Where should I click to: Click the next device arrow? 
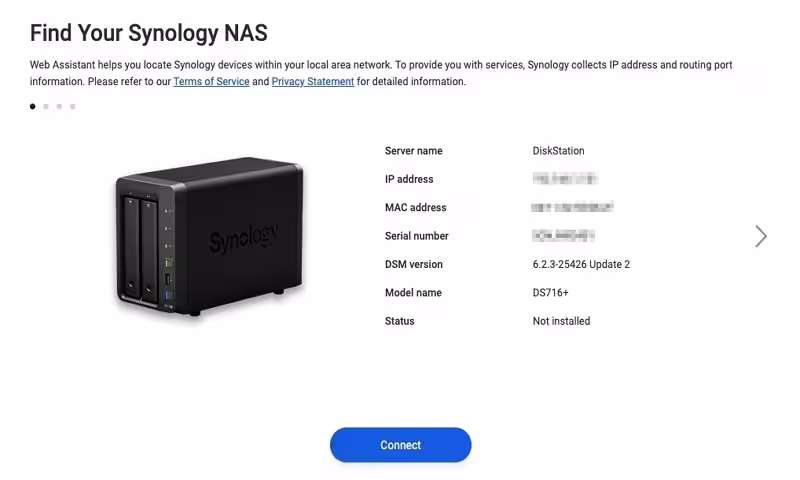pos(761,236)
